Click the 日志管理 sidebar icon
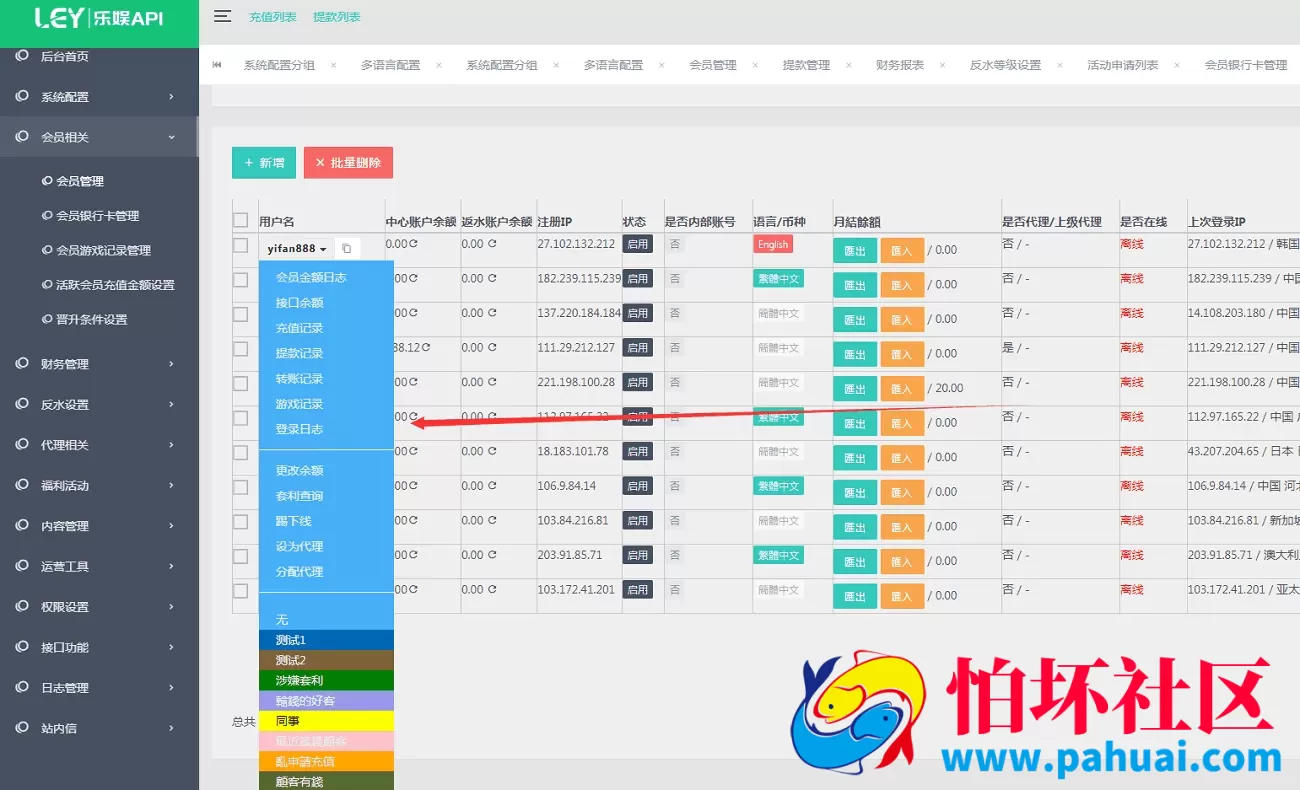 pos(22,687)
